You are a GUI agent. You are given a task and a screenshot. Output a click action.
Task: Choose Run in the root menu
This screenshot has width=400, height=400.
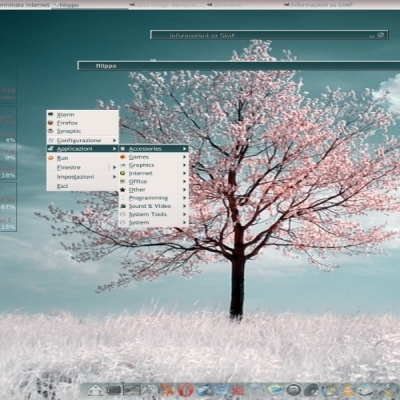[83, 158]
